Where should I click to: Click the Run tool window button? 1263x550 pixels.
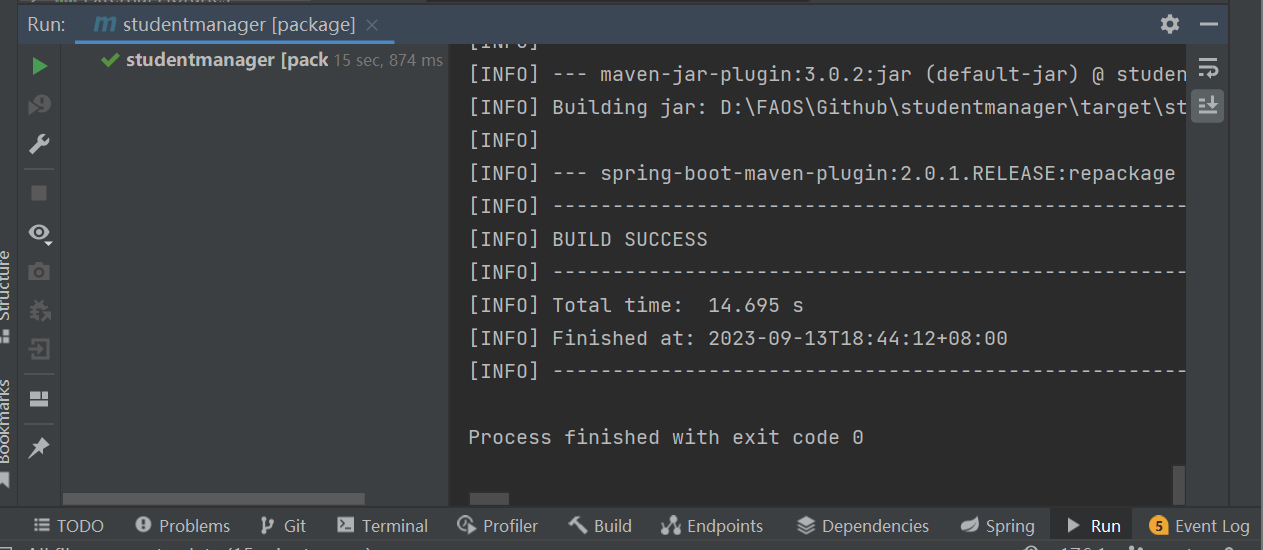[1093, 526]
